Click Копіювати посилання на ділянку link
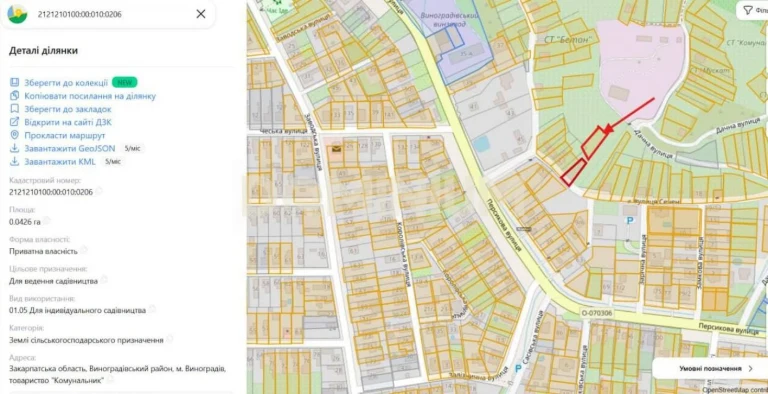Screen dimensions: 768x394 pos(90,96)
